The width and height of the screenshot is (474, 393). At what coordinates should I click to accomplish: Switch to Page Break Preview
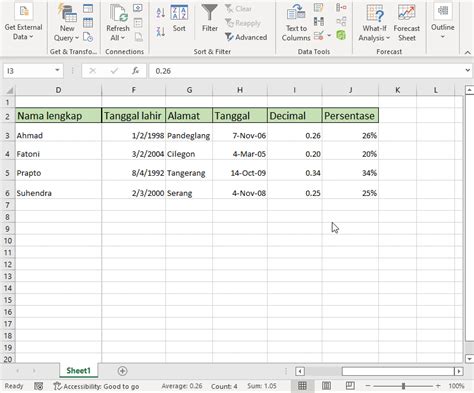point(350,386)
